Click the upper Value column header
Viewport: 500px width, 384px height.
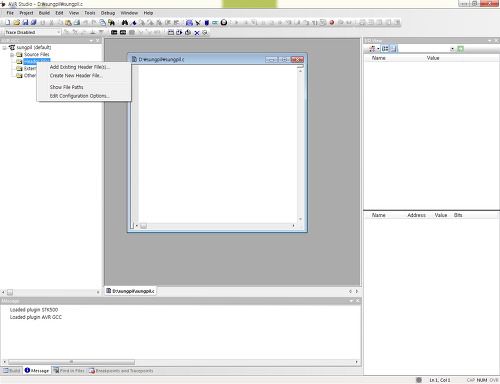[x=433, y=58]
